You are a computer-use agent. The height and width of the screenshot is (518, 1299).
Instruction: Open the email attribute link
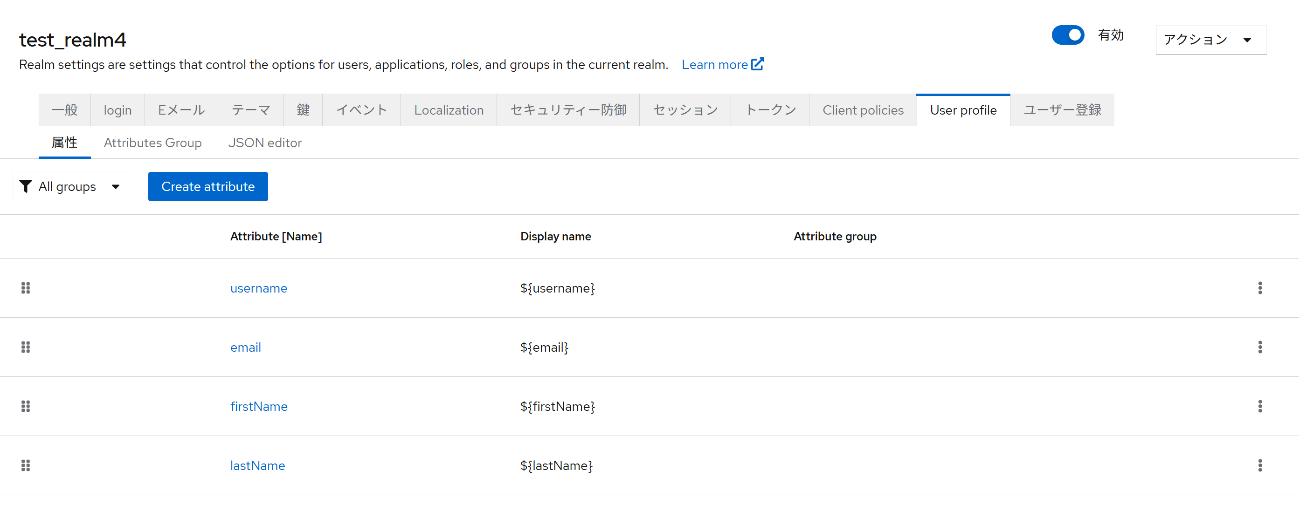pos(246,347)
